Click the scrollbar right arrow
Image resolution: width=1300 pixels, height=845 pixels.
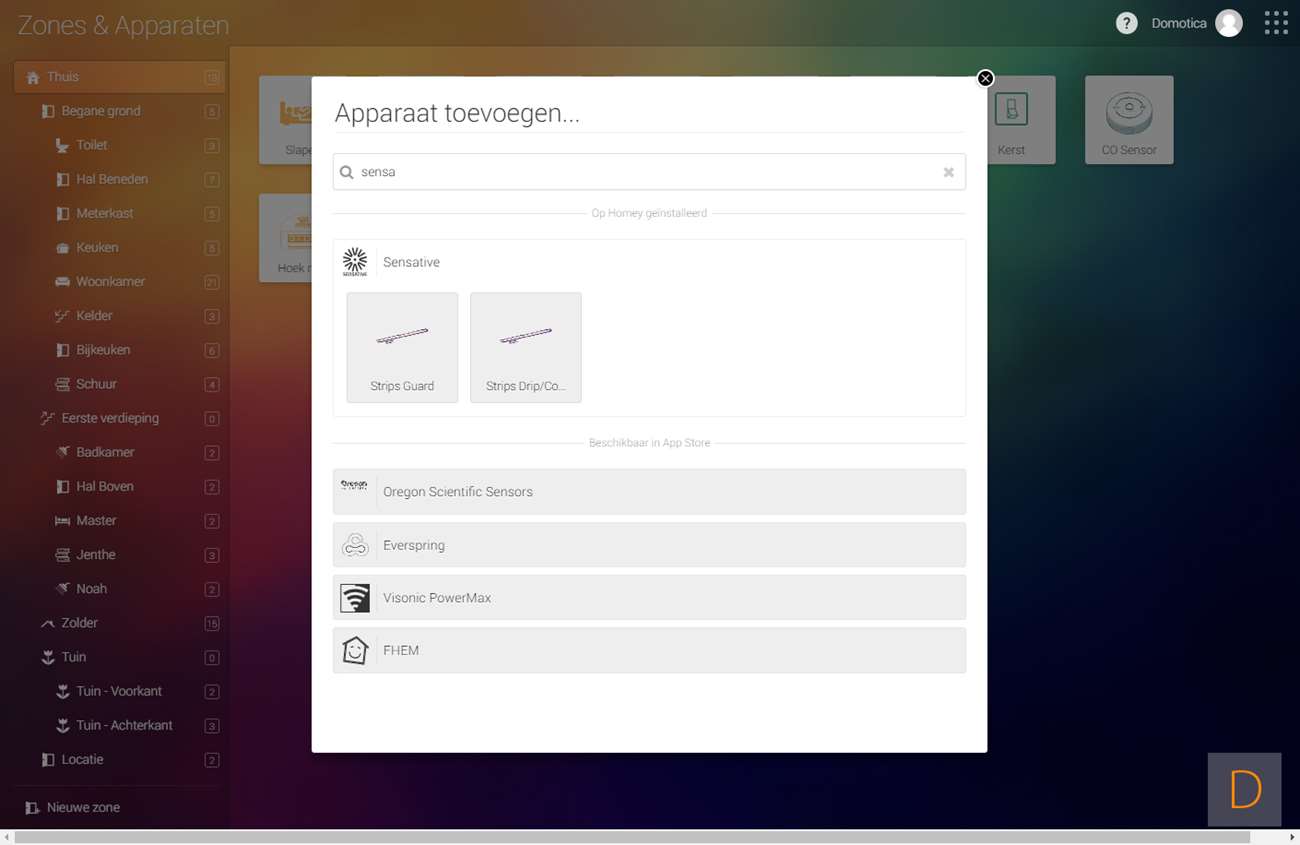(1292, 837)
